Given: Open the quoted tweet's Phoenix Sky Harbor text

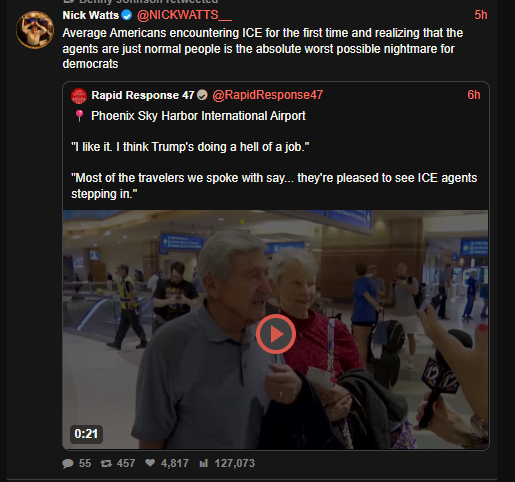Looking at the screenshot, I should (x=198, y=116).
